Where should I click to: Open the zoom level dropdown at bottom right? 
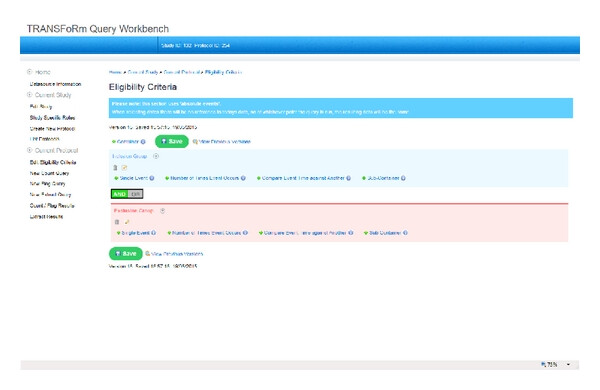click(x=568, y=364)
